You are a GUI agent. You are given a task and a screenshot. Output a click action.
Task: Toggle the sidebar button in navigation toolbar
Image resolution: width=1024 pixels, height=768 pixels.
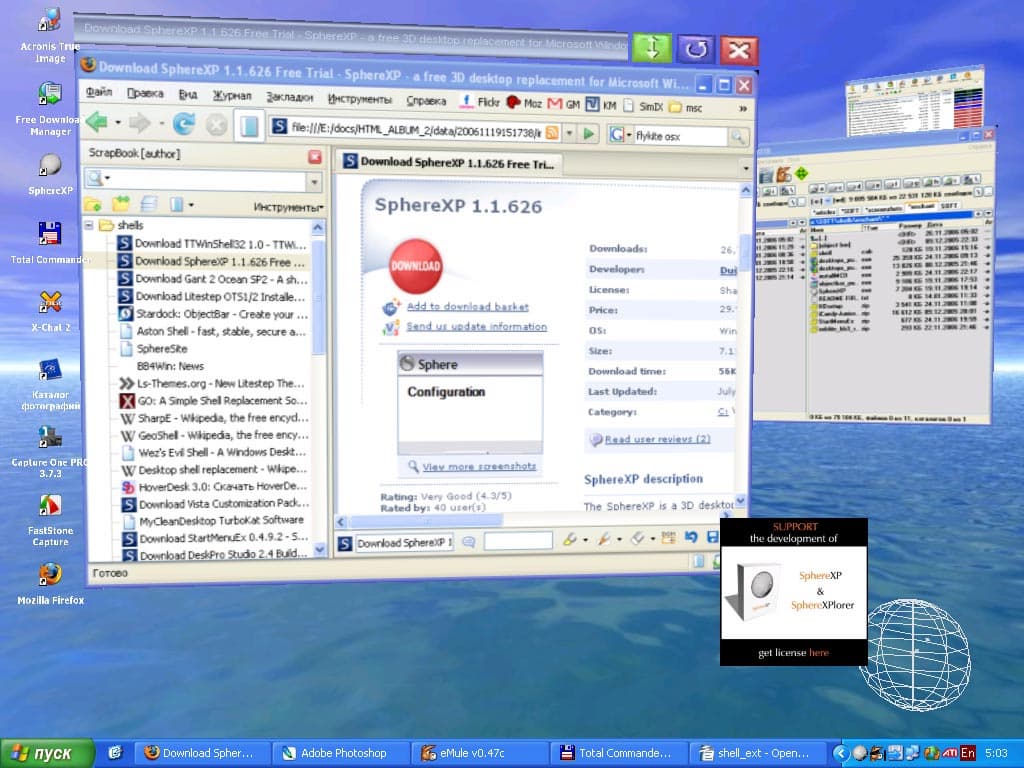pos(249,125)
